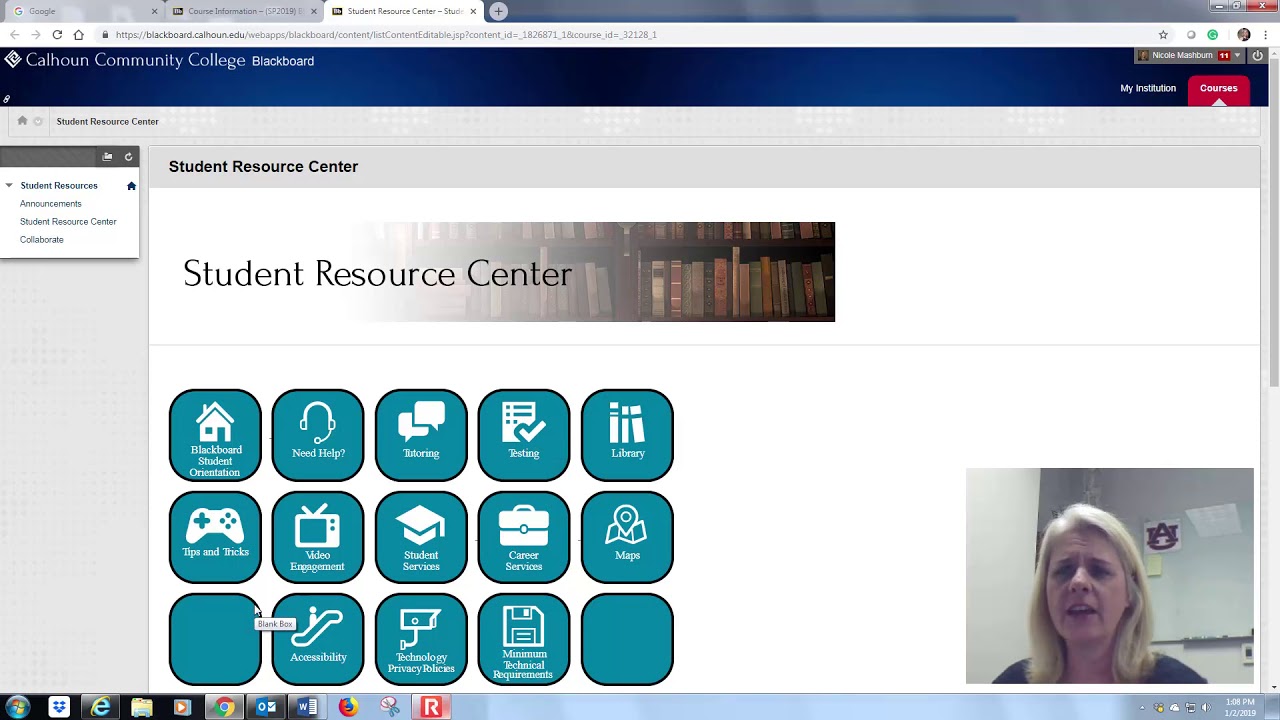Open the Grammarly extension icon
The image size is (1280, 720).
1213,35
